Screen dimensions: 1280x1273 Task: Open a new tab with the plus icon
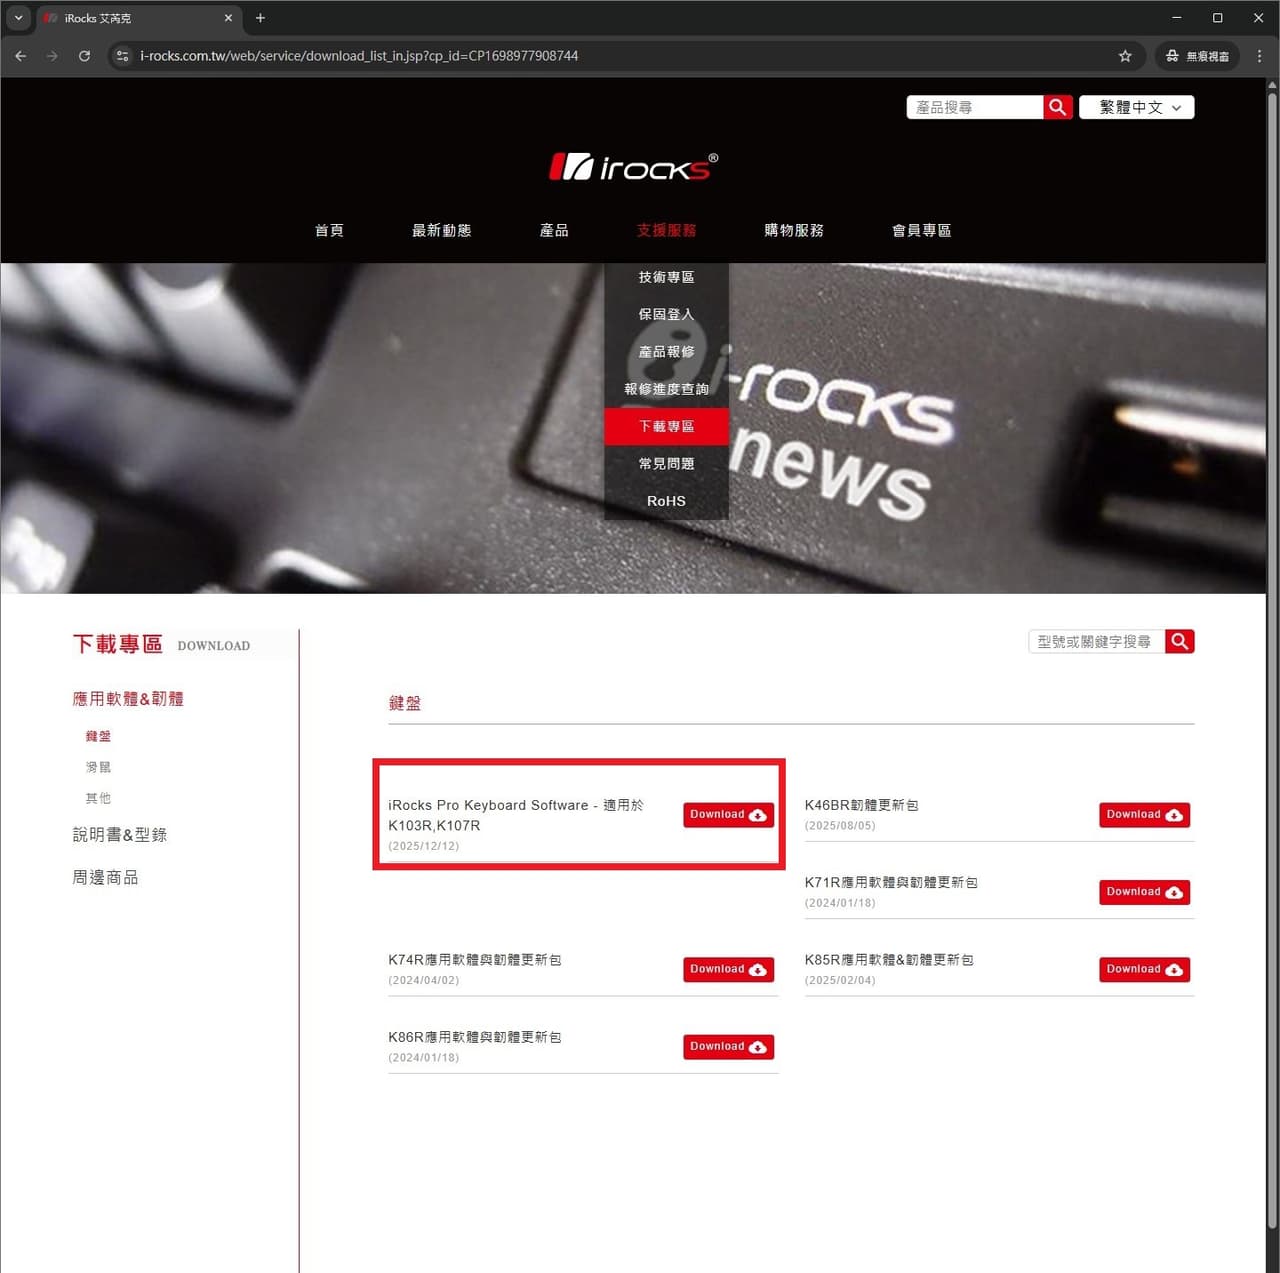coord(260,18)
